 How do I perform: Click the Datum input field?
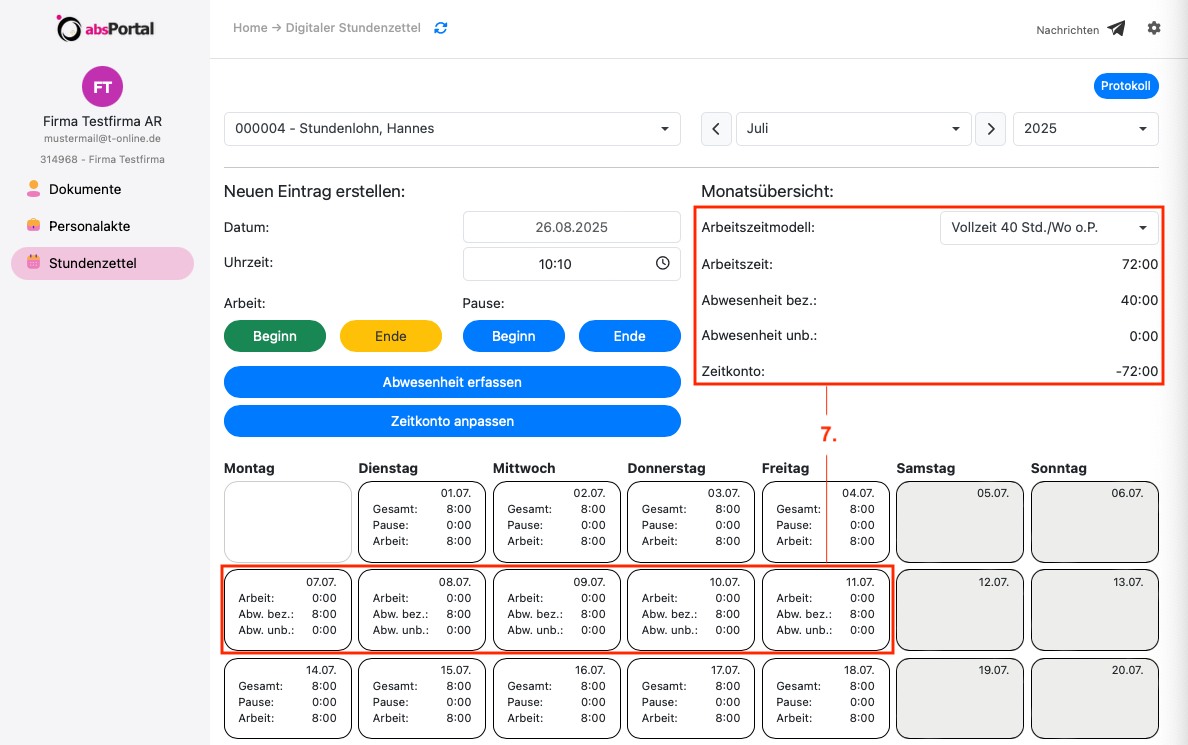click(x=571, y=227)
